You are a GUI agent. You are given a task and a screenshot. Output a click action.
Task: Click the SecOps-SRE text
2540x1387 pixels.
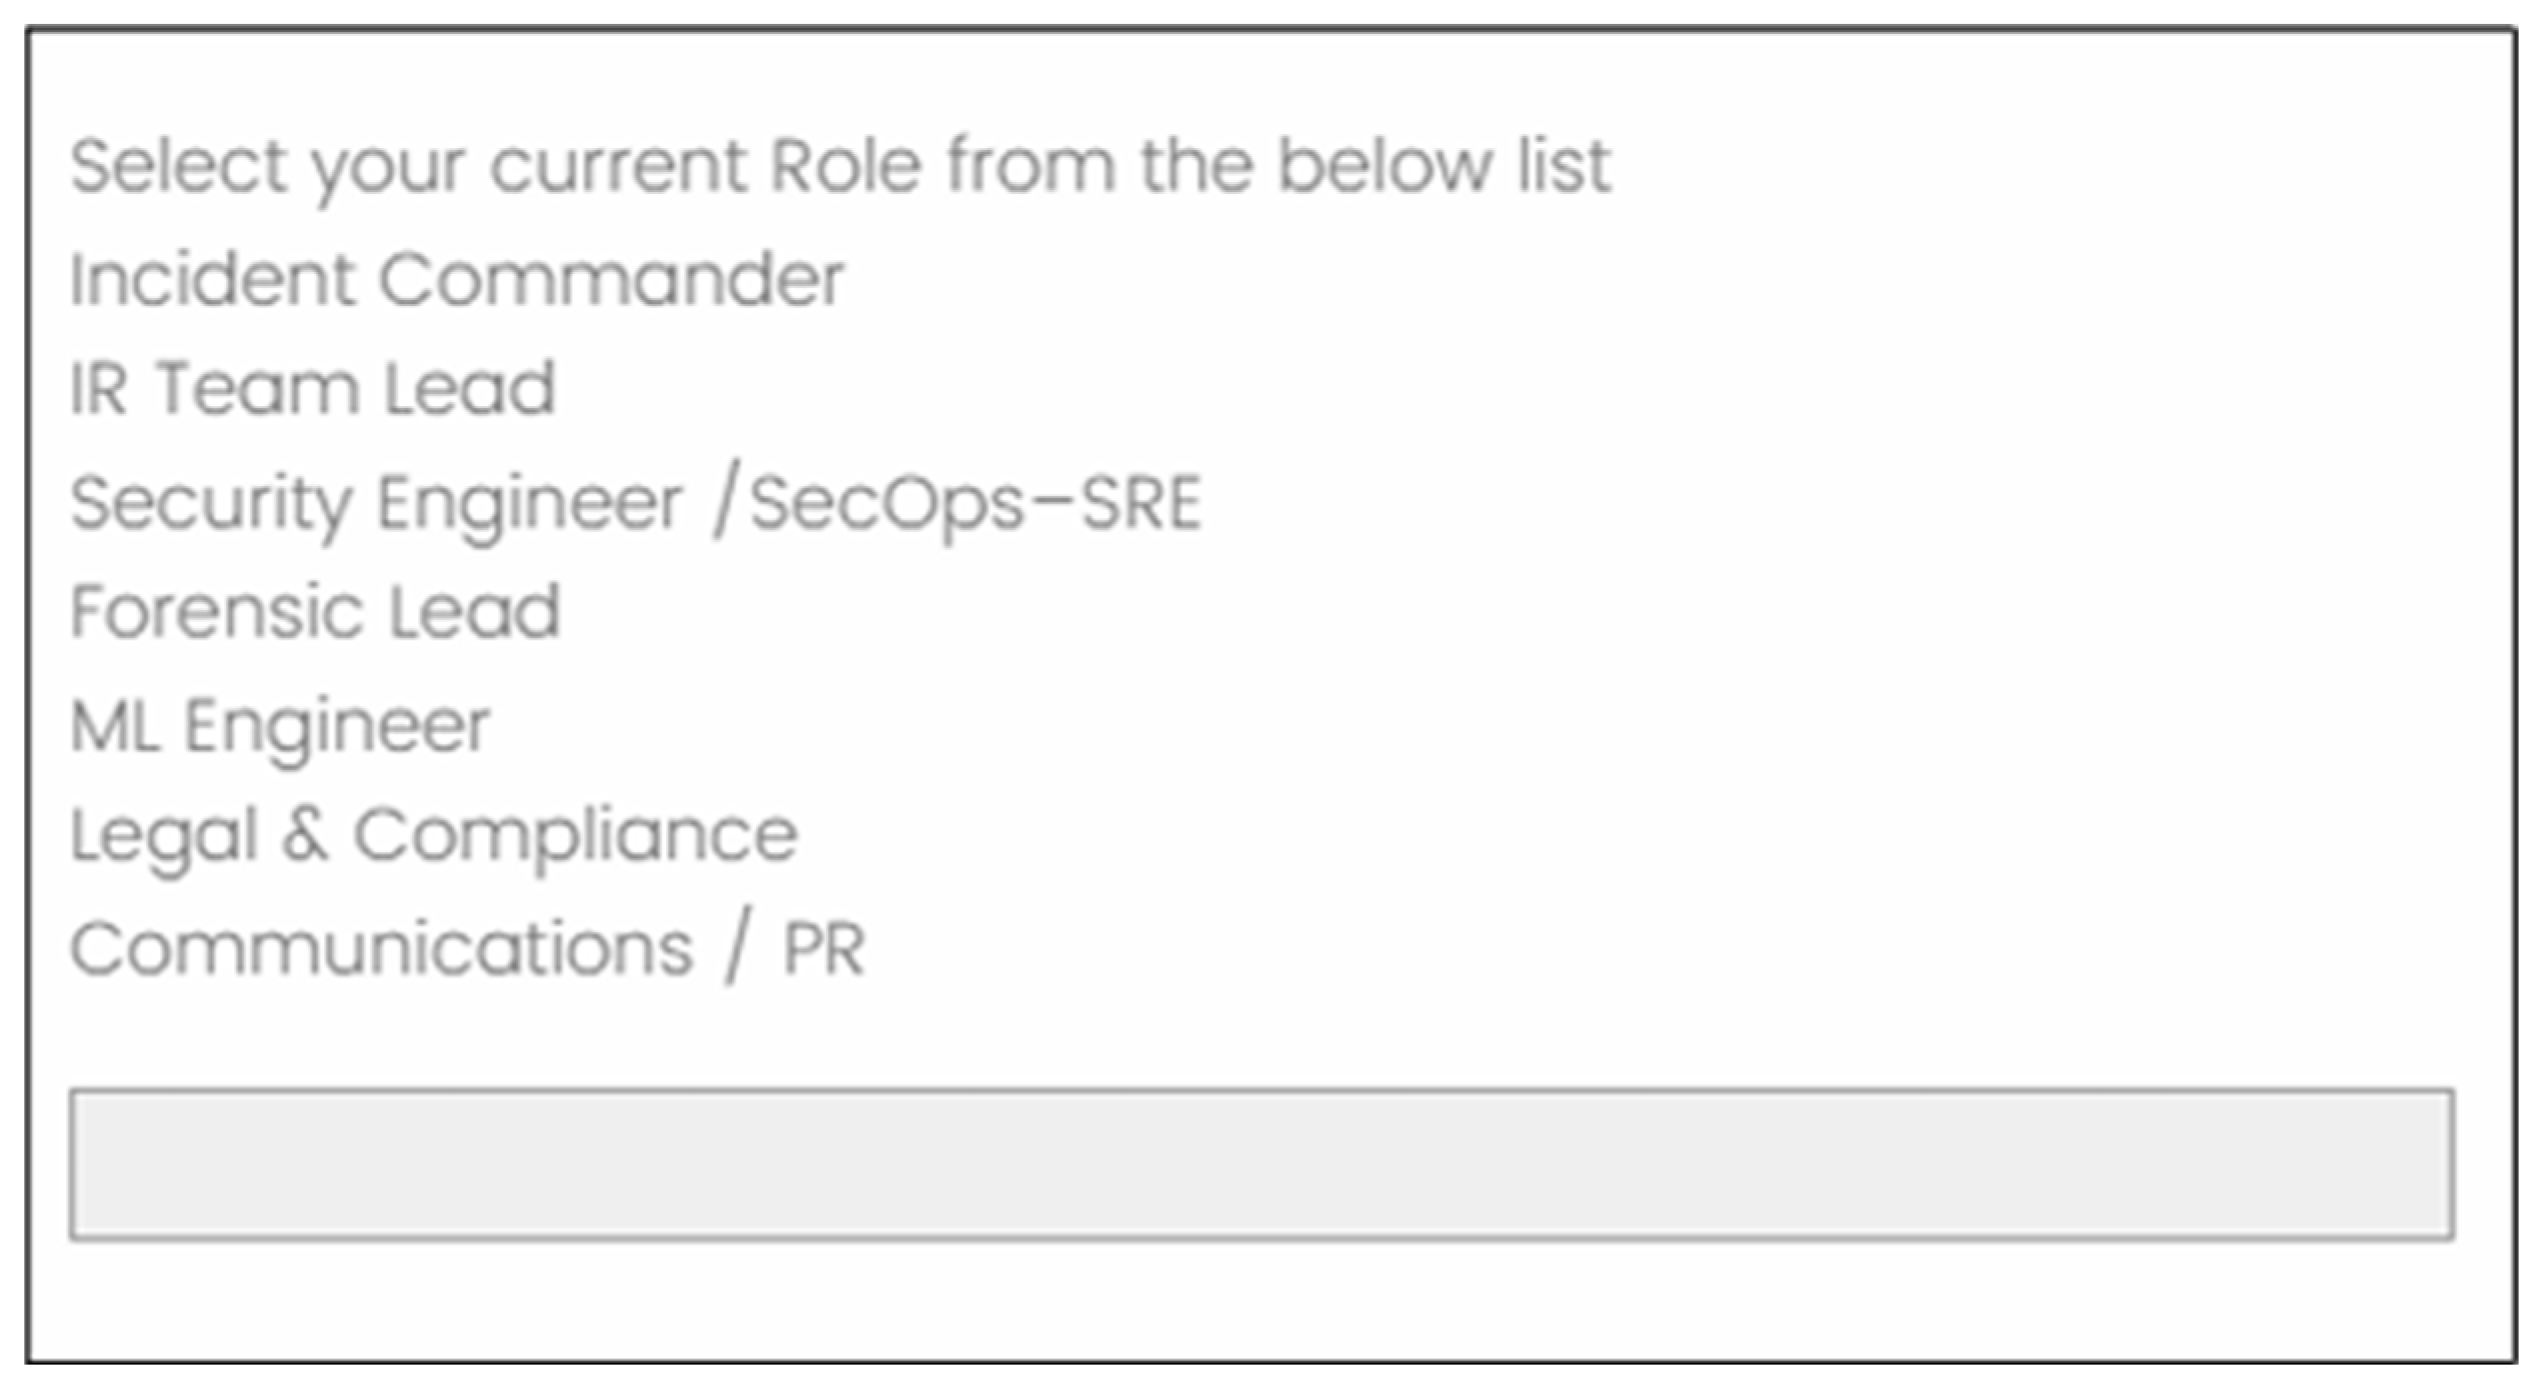(x=975, y=505)
